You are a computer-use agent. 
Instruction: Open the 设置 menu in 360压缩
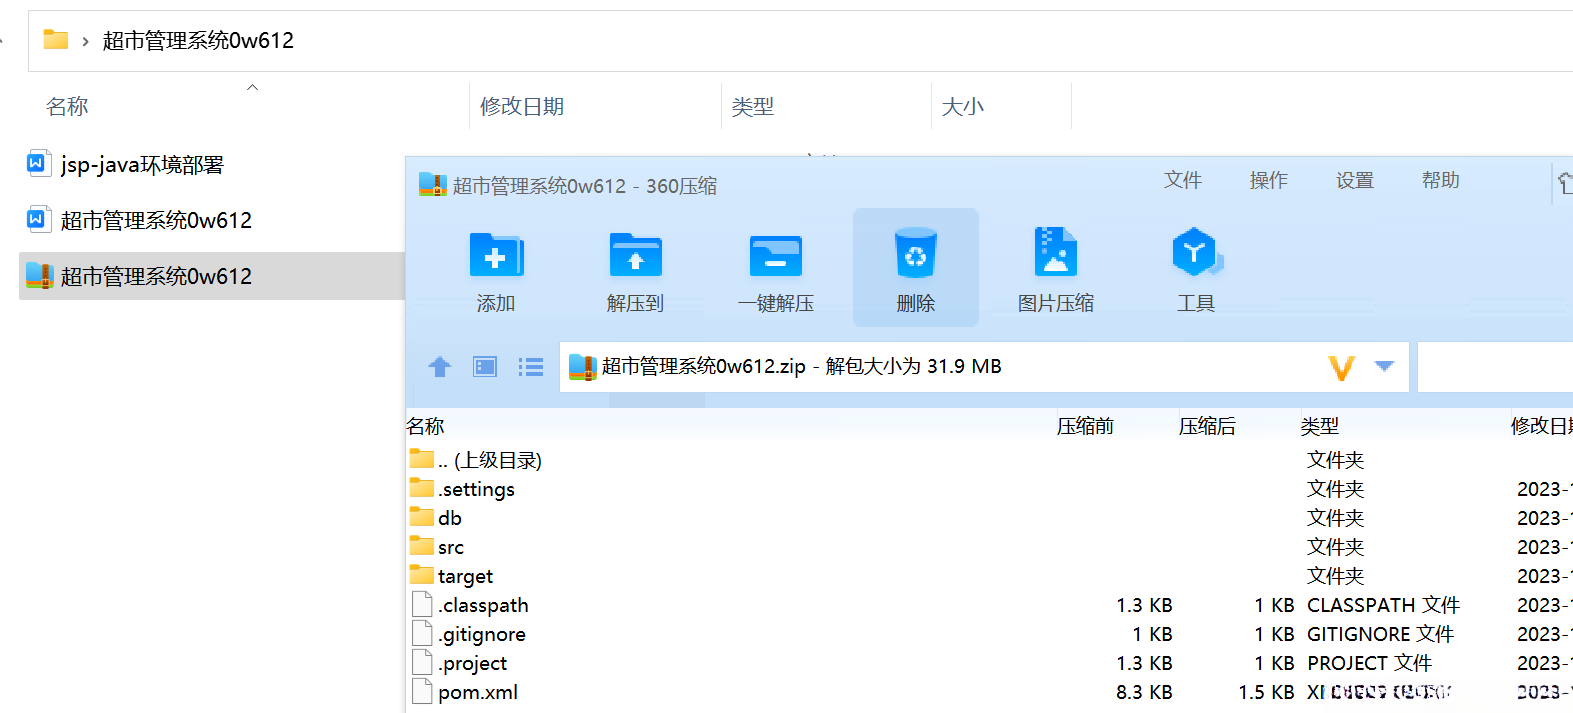[1355, 180]
